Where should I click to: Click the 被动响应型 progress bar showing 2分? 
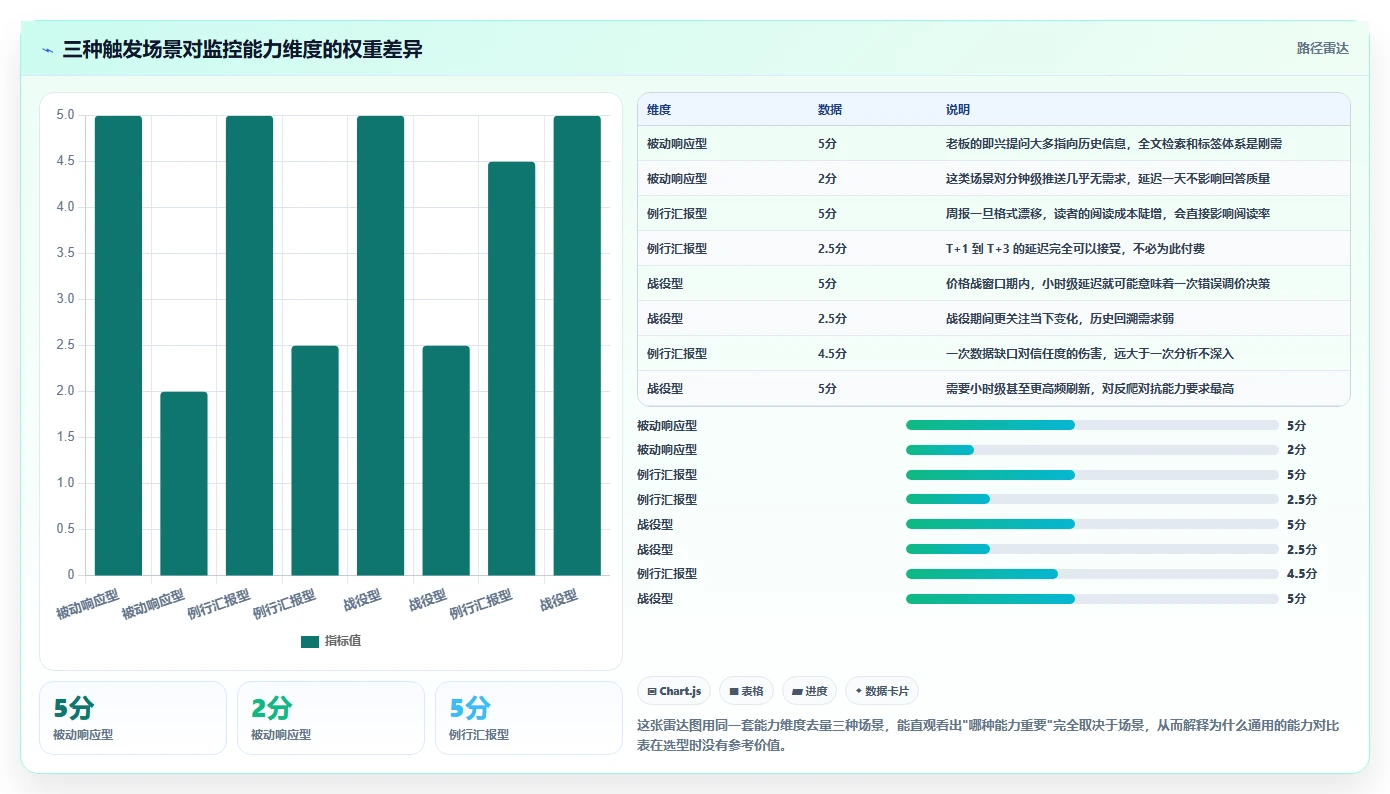pyautogui.click(x=1092, y=450)
